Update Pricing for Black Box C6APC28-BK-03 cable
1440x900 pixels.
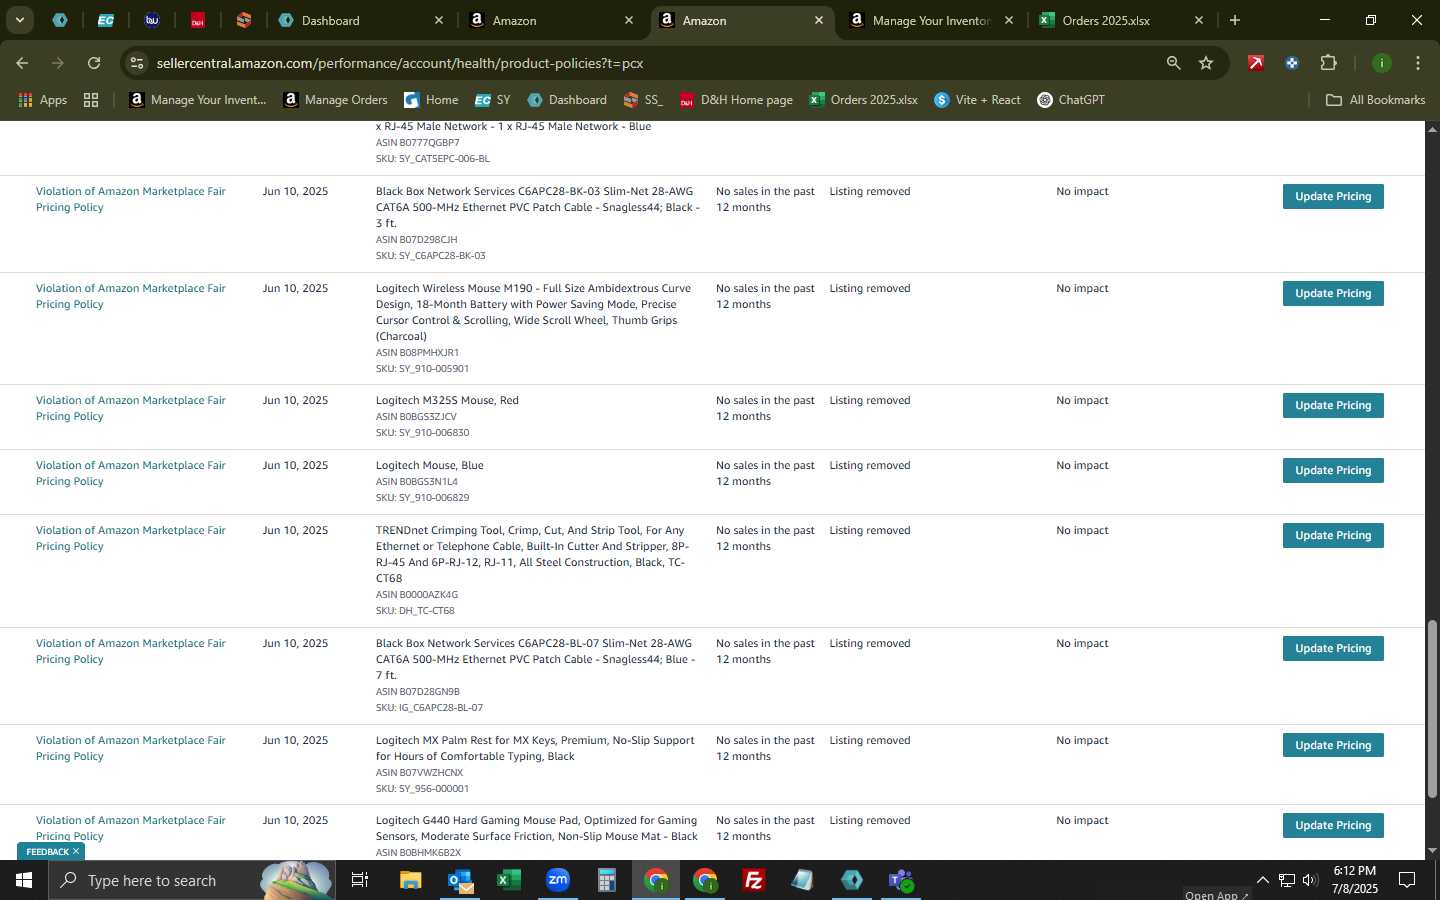point(1333,196)
